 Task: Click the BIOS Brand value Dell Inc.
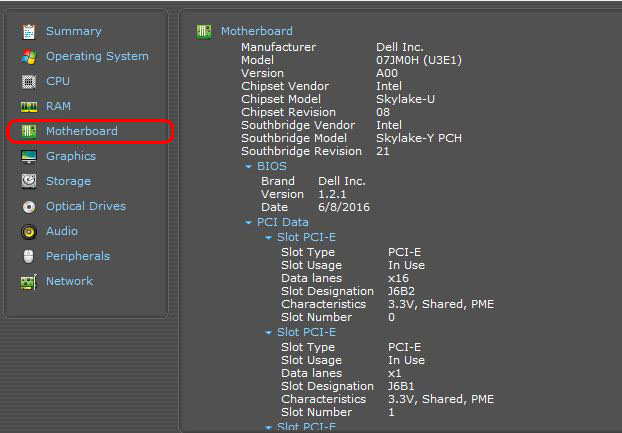[x=342, y=181]
